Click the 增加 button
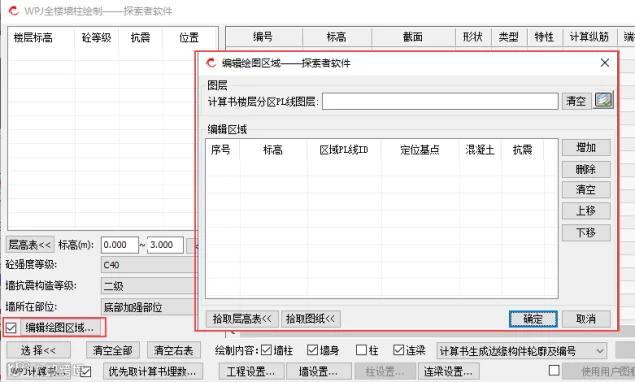Image resolution: width=635 pixels, height=383 pixels. pyautogui.click(x=586, y=148)
